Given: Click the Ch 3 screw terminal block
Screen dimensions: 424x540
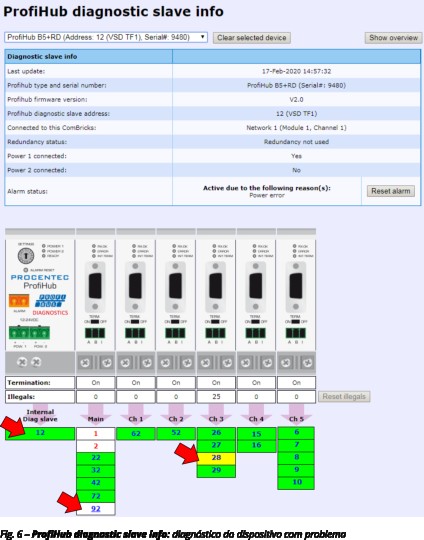Looking at the screenshot, I should [216, 333].
